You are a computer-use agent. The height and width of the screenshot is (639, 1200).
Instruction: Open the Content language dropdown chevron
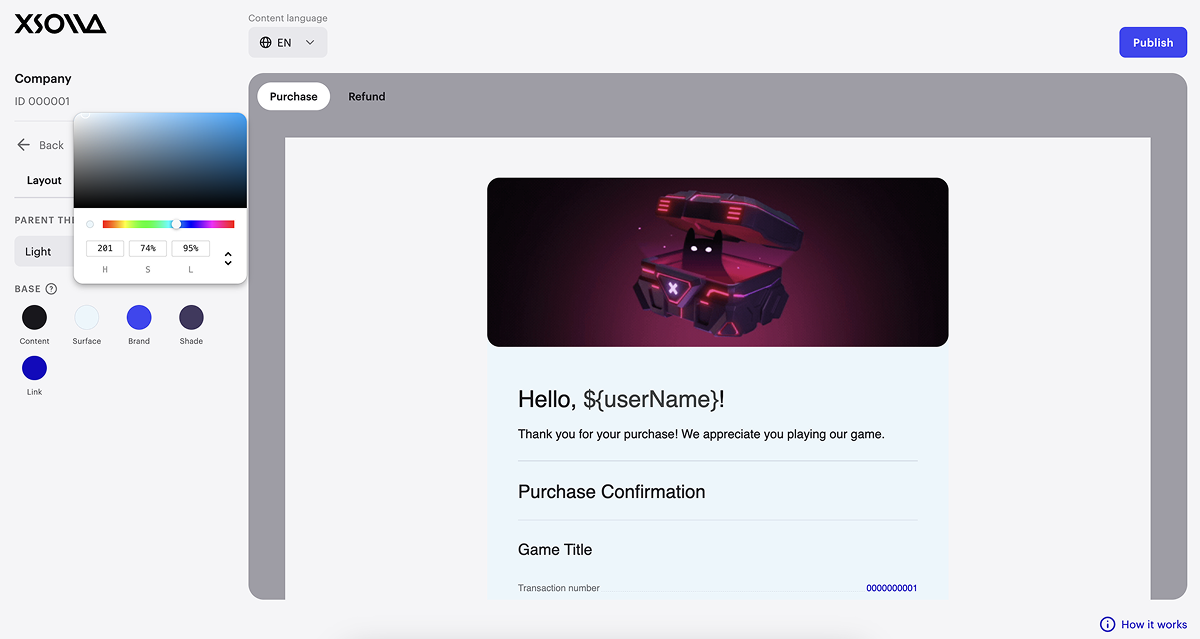pos(310,43)
